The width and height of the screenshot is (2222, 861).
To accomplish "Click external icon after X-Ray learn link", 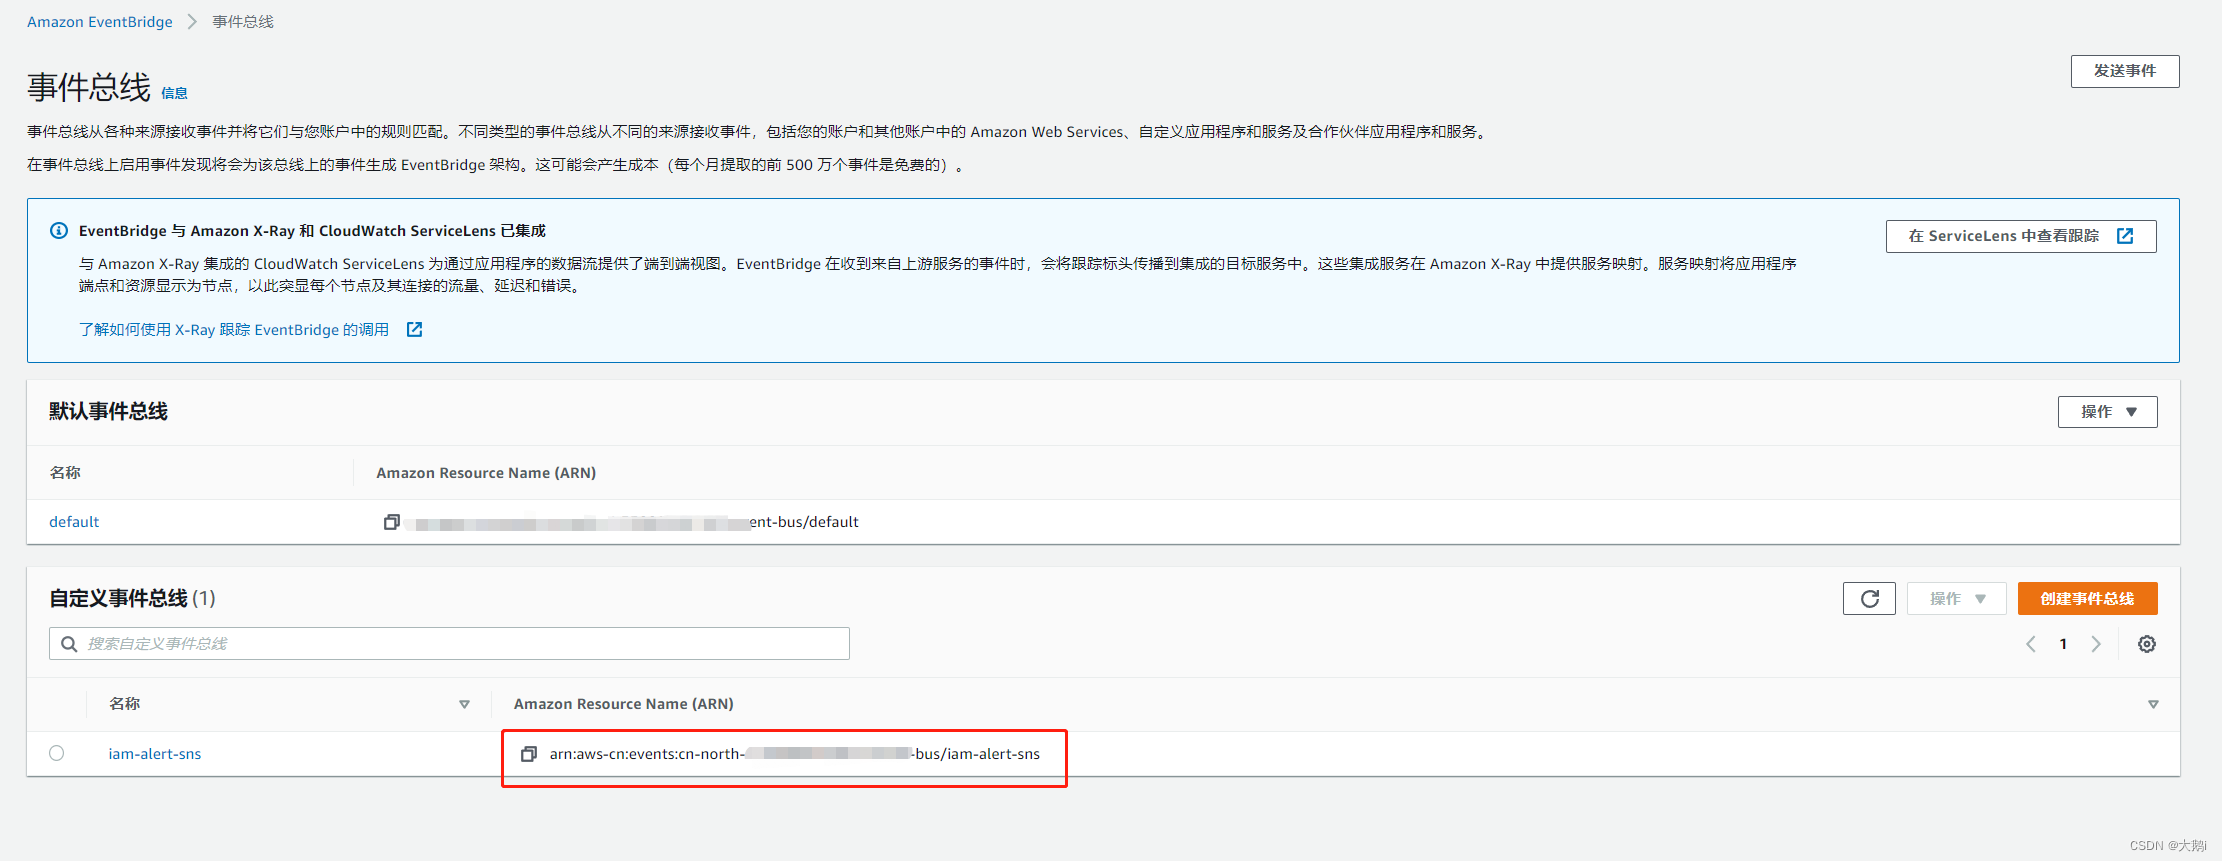I will pyautogui.click(x=414, y=329).
